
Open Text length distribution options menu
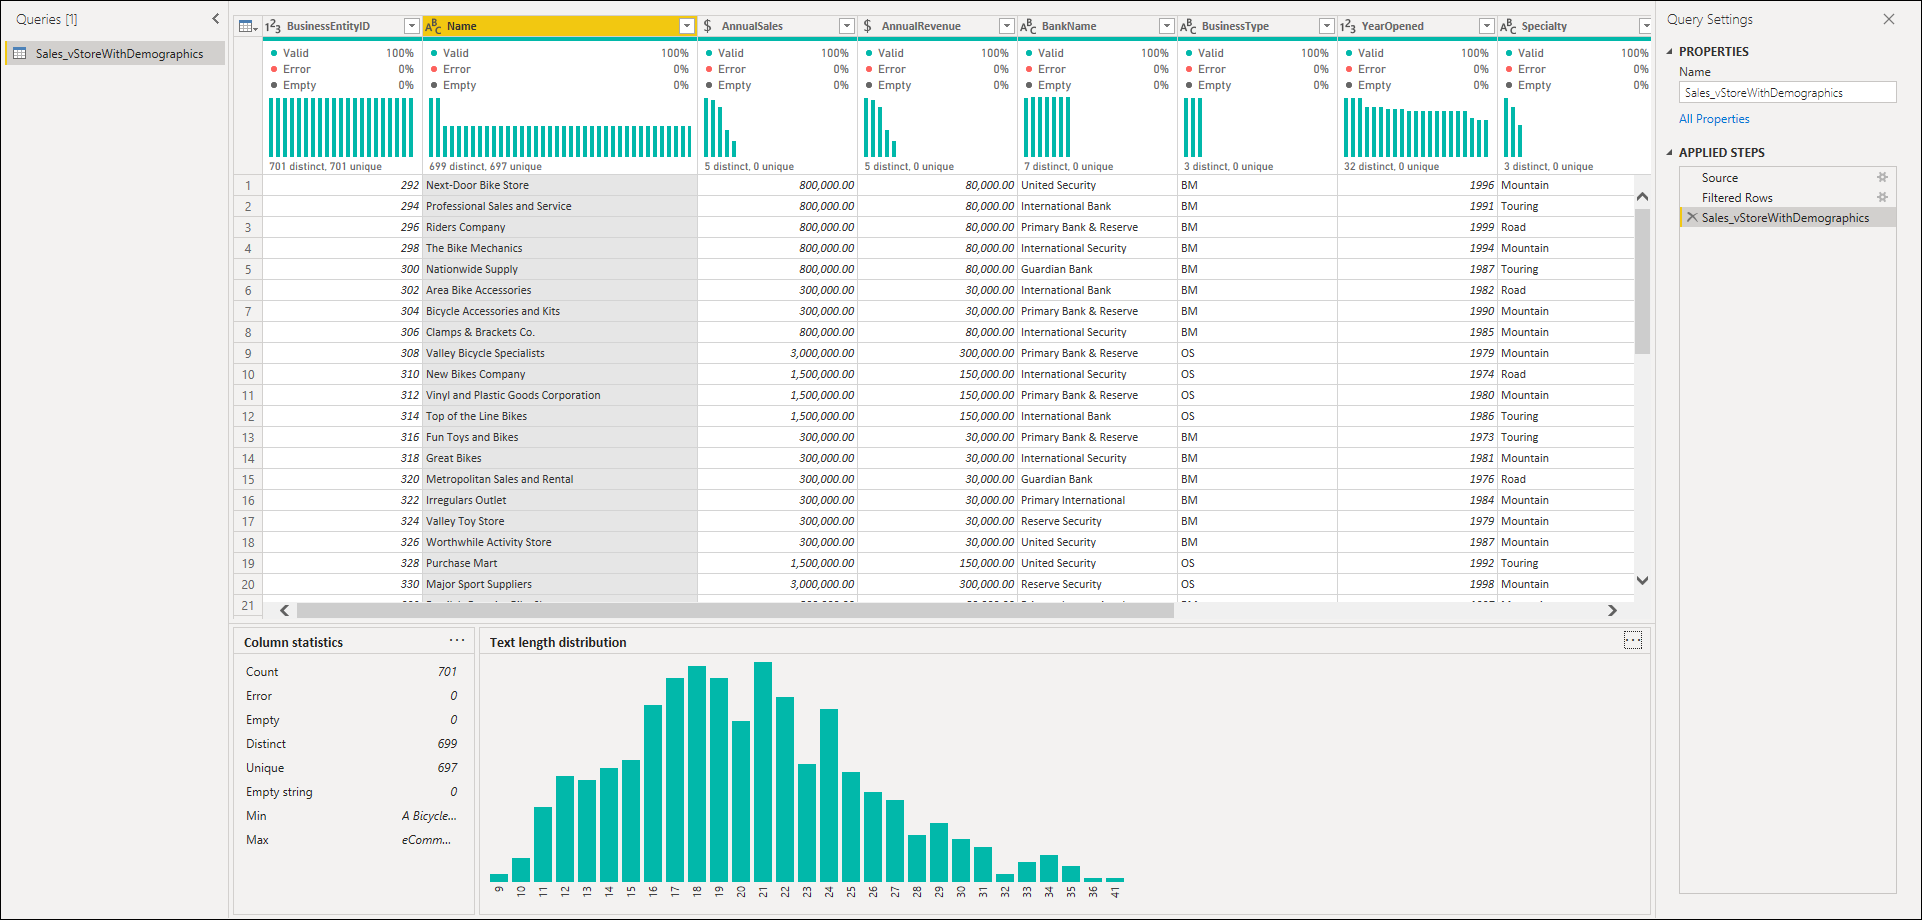coord(1632,641)
